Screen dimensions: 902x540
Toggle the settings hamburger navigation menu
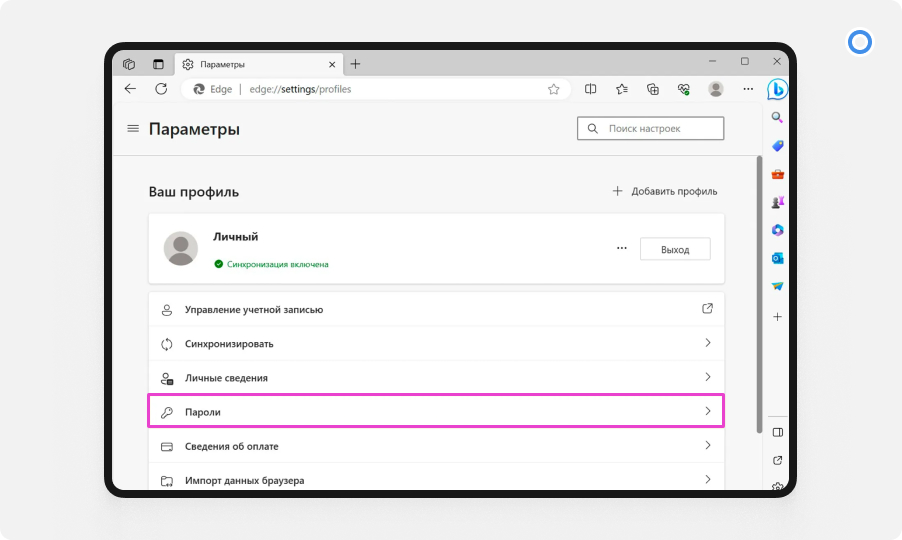[133, 129]
